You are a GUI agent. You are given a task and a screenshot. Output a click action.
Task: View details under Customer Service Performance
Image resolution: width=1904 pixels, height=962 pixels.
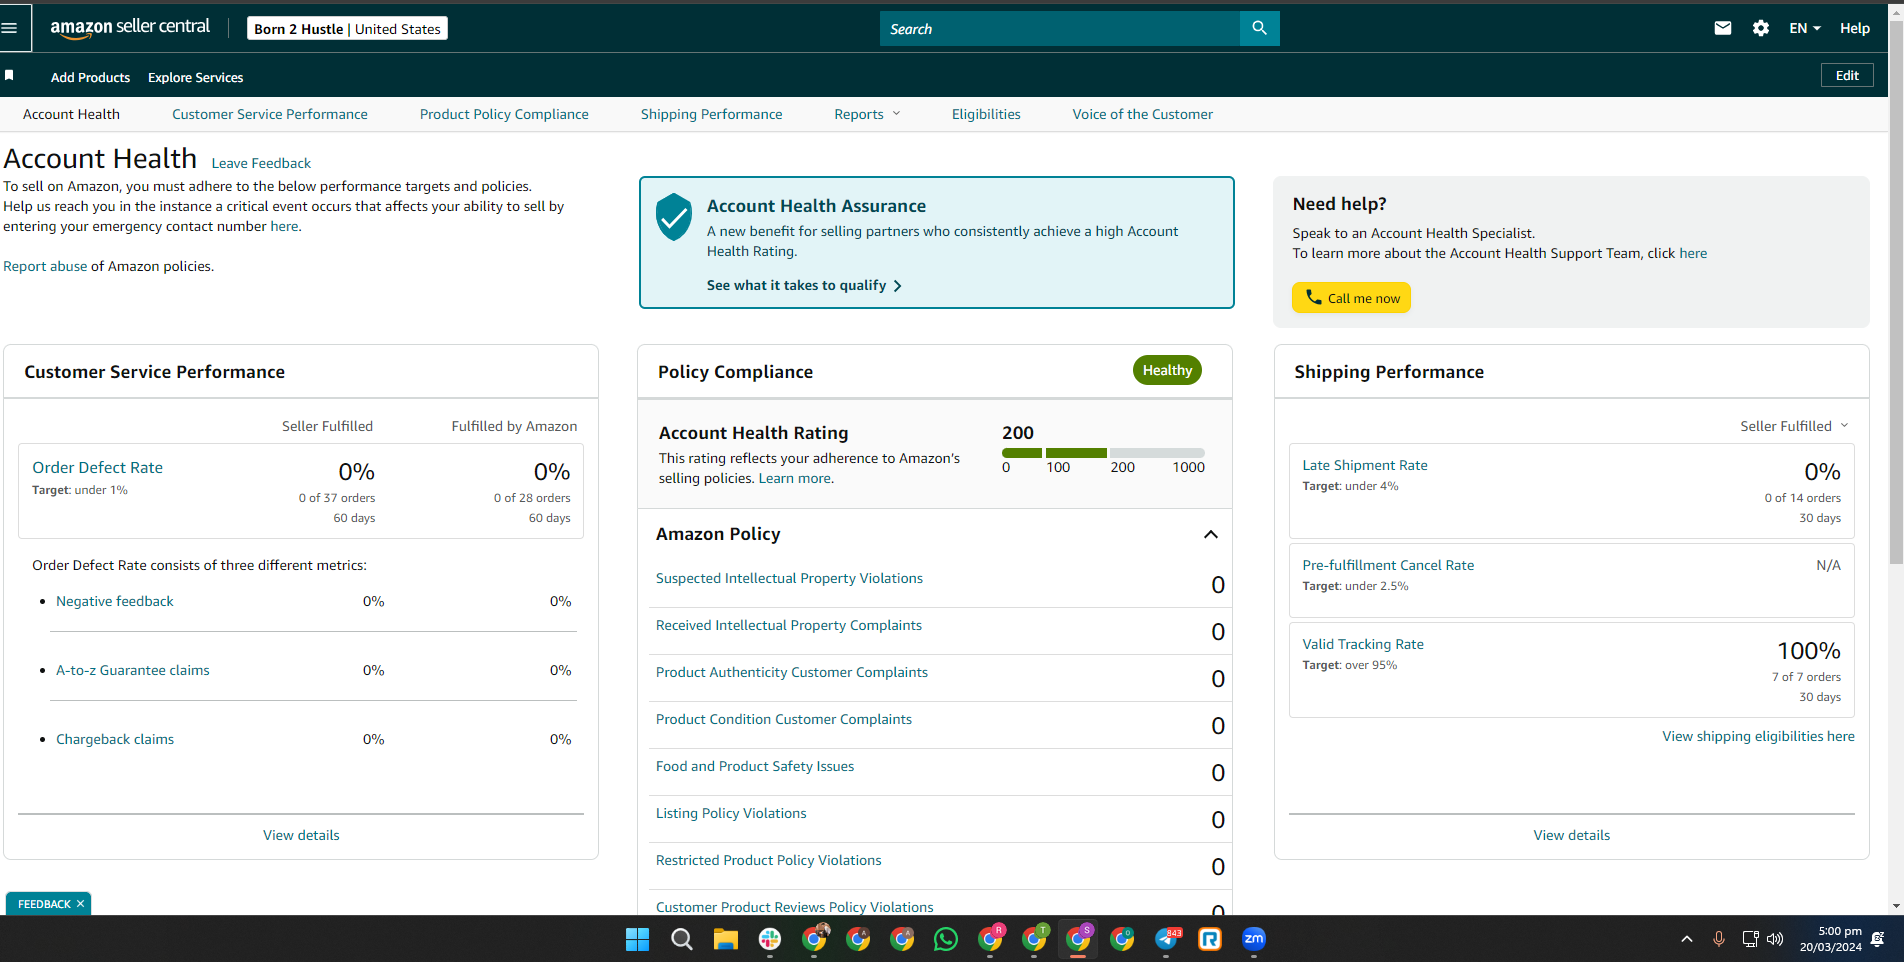click(301, 835)
